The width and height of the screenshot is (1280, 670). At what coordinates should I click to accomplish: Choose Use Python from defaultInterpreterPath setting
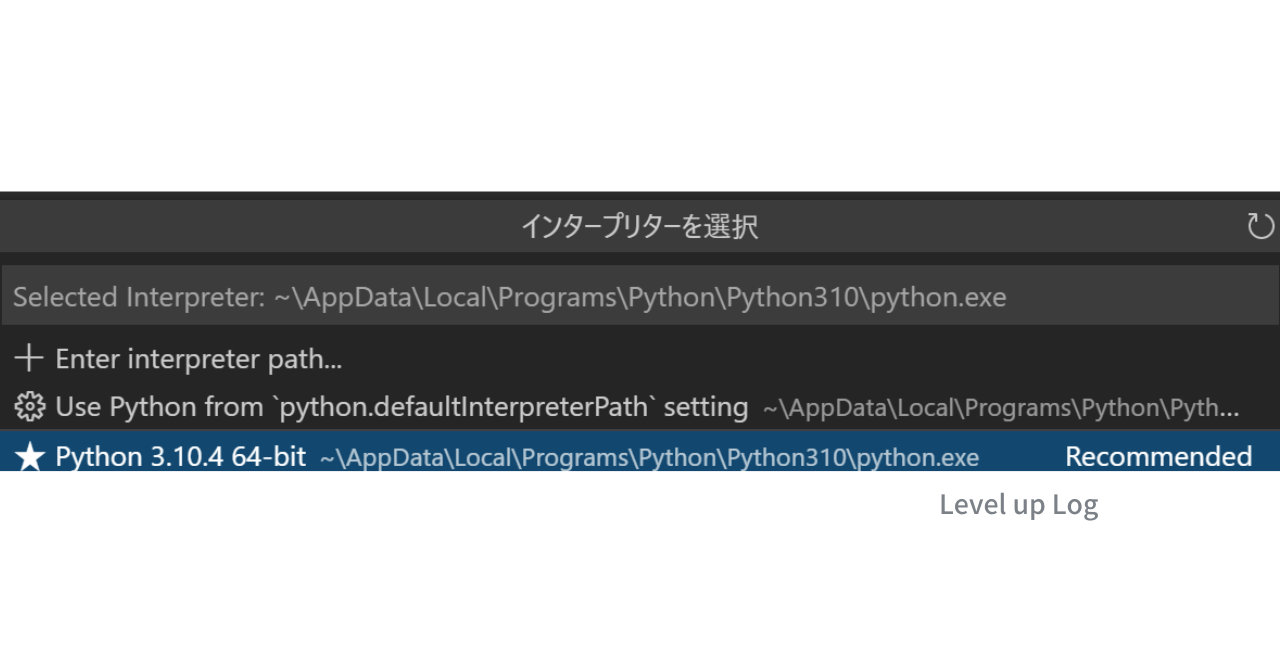400,406
